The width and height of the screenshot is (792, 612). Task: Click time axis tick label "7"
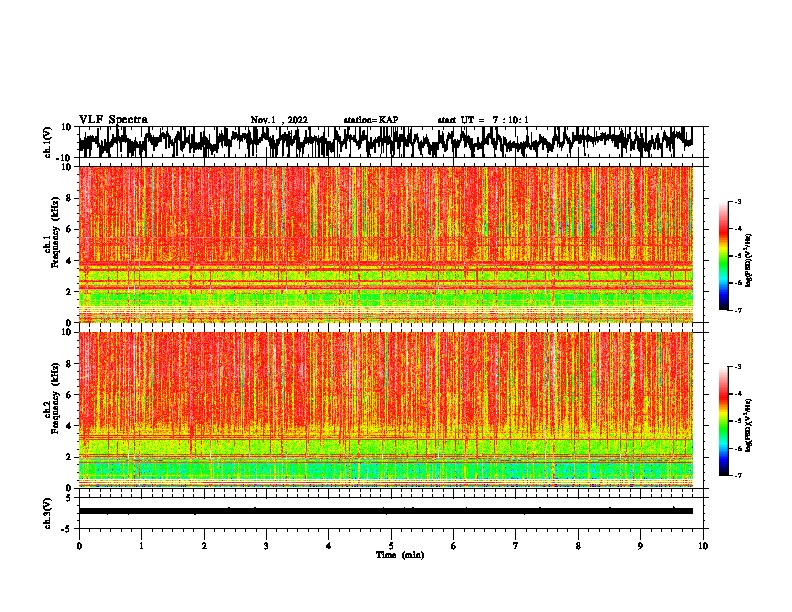point(516,546)
